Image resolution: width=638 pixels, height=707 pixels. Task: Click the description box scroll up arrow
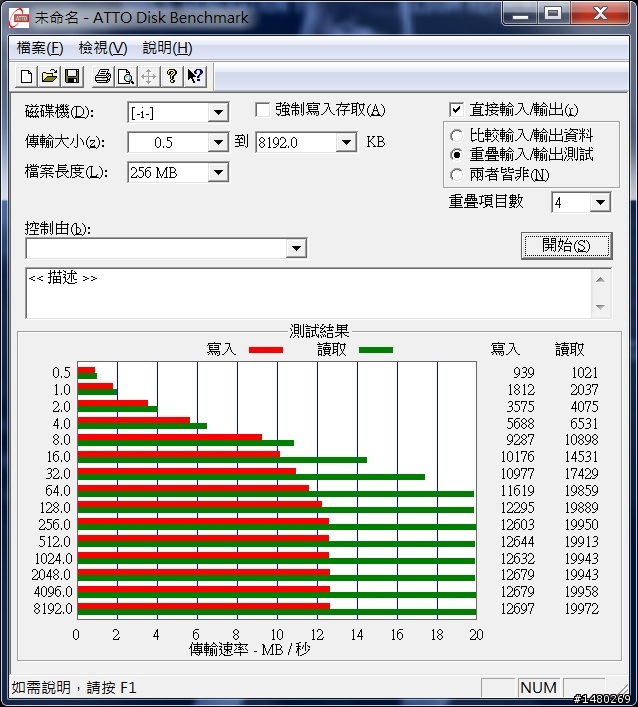pyautogui.click(x=600, y=280)
